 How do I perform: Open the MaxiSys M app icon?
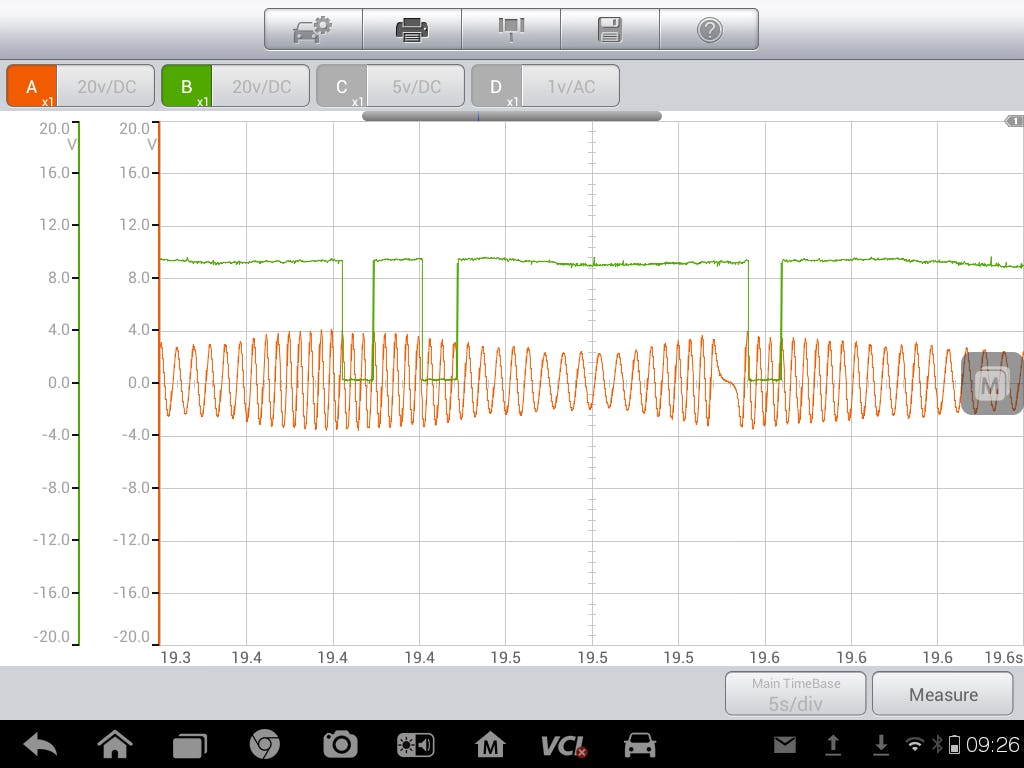(x=490, y=745)
